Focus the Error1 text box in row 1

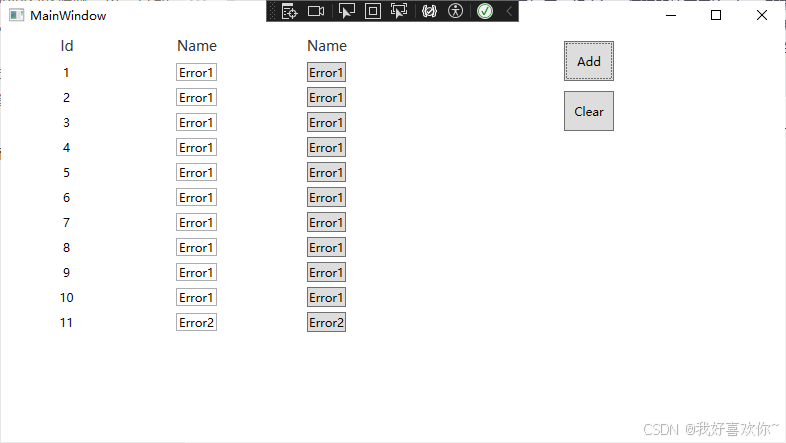click(x=196, y=73)
